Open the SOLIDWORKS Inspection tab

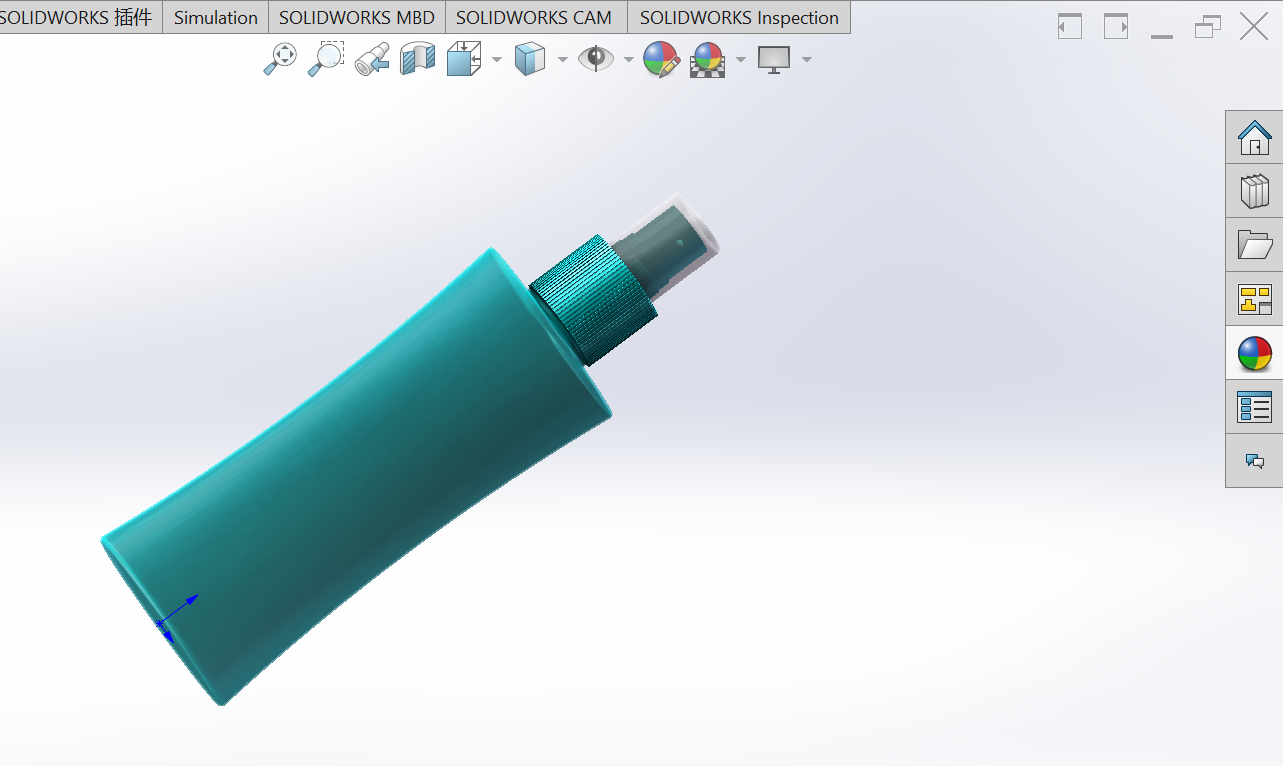pyautogui.click(x=739, y=17)
